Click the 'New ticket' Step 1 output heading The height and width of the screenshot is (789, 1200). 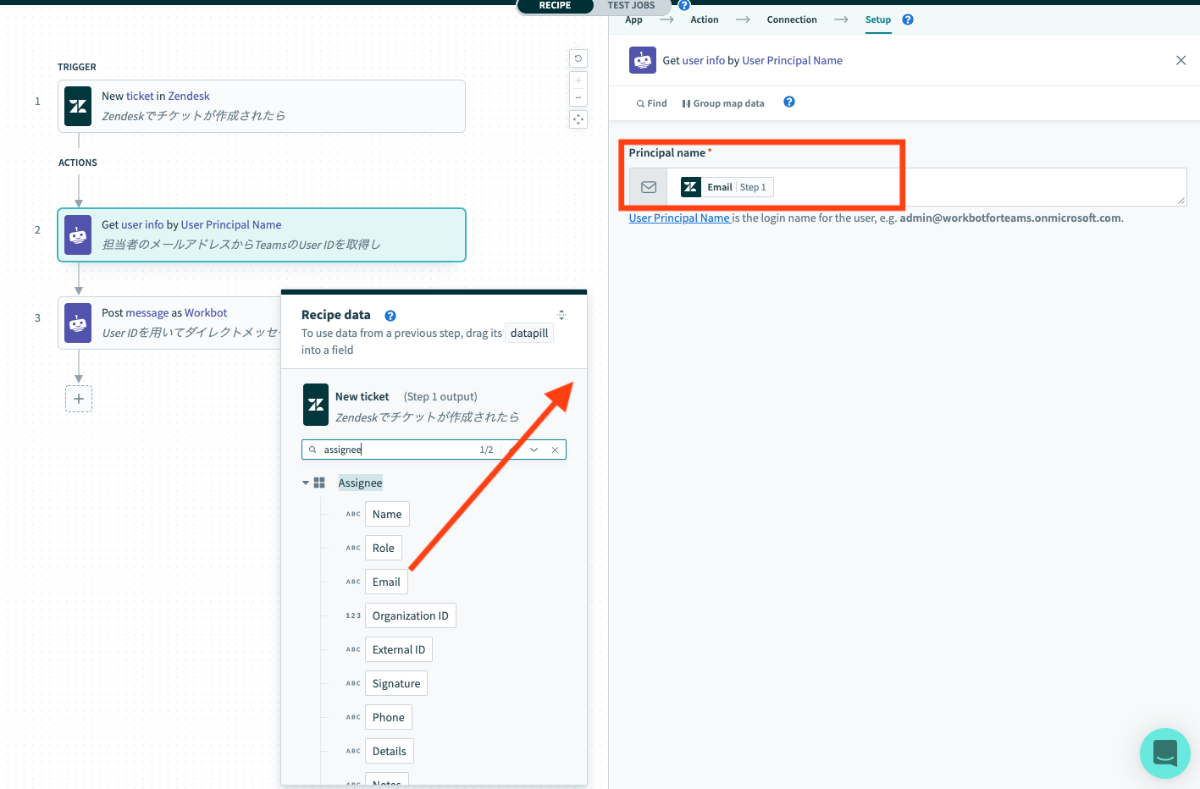tap(406, 397)
